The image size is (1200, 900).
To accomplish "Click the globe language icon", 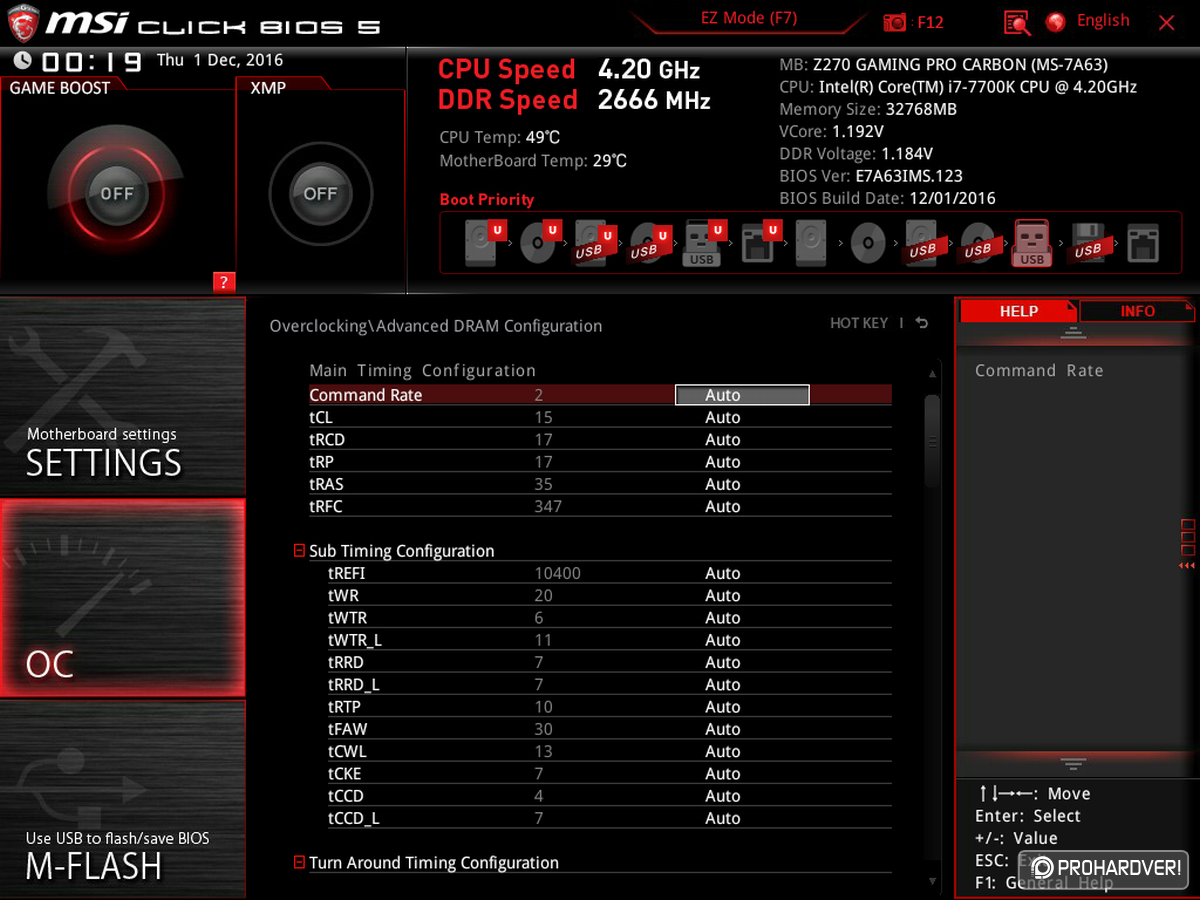I will point(1055,22).
